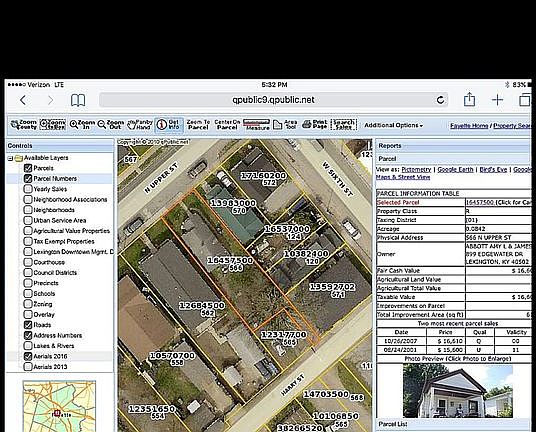Viewport: 536px width, 432px height.
Task: Uncheck the Aerials 2016 layer
Action: [x=28, y=356]
